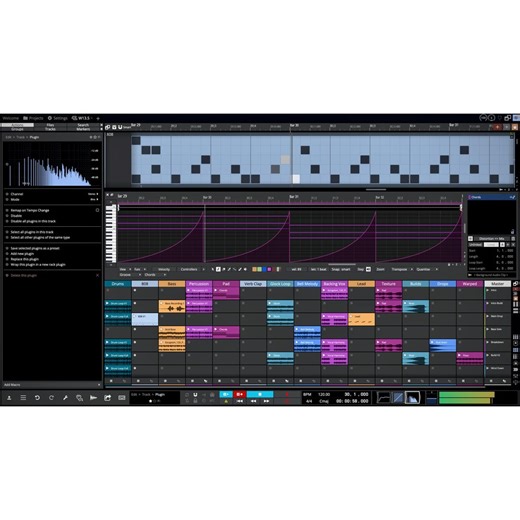Click the BPM tempo value field
520x520 pixels.
tap(324, 394)
